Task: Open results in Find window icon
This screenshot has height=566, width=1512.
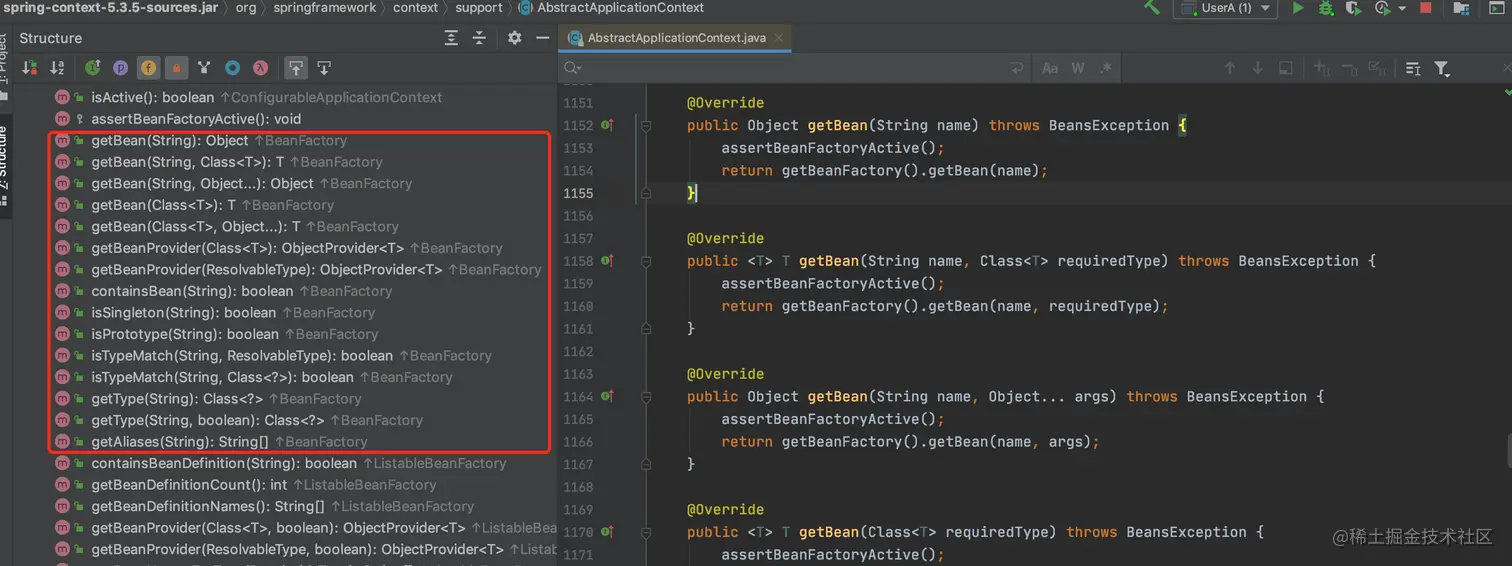Action: pos(1413,68)
